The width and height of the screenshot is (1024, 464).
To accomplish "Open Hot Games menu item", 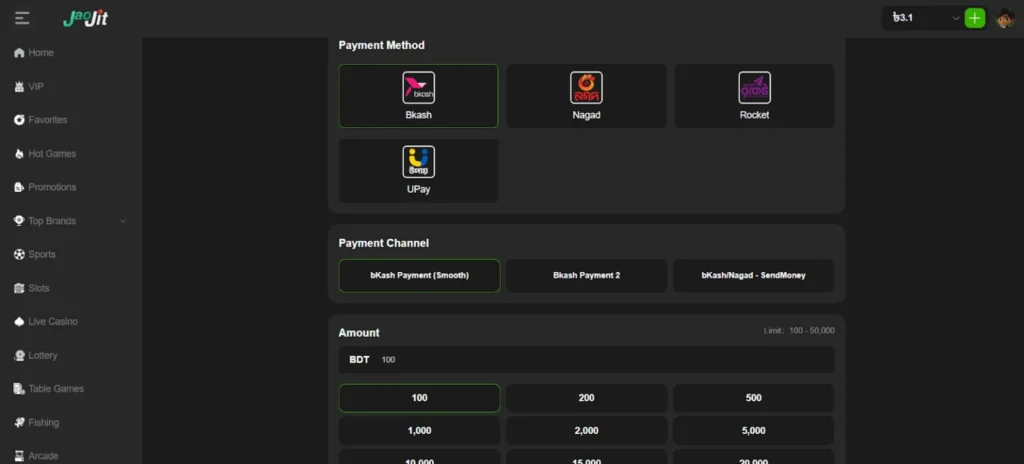I will [52, 154].
